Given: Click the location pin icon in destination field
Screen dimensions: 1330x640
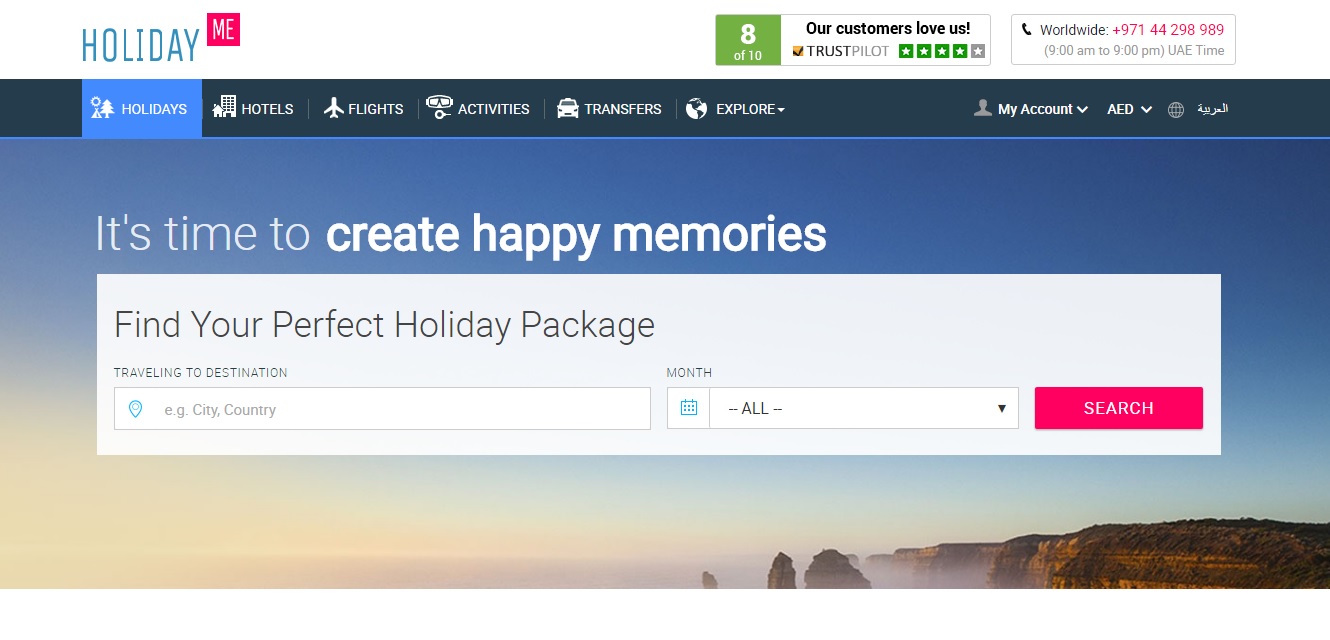Looking at the screenshot, I should (136, 409).
